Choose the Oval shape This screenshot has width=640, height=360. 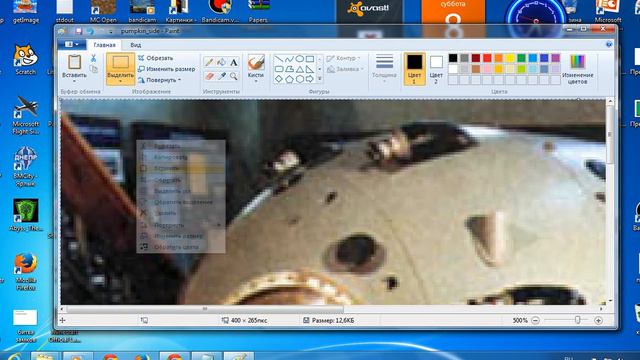[x=300, y=59]
